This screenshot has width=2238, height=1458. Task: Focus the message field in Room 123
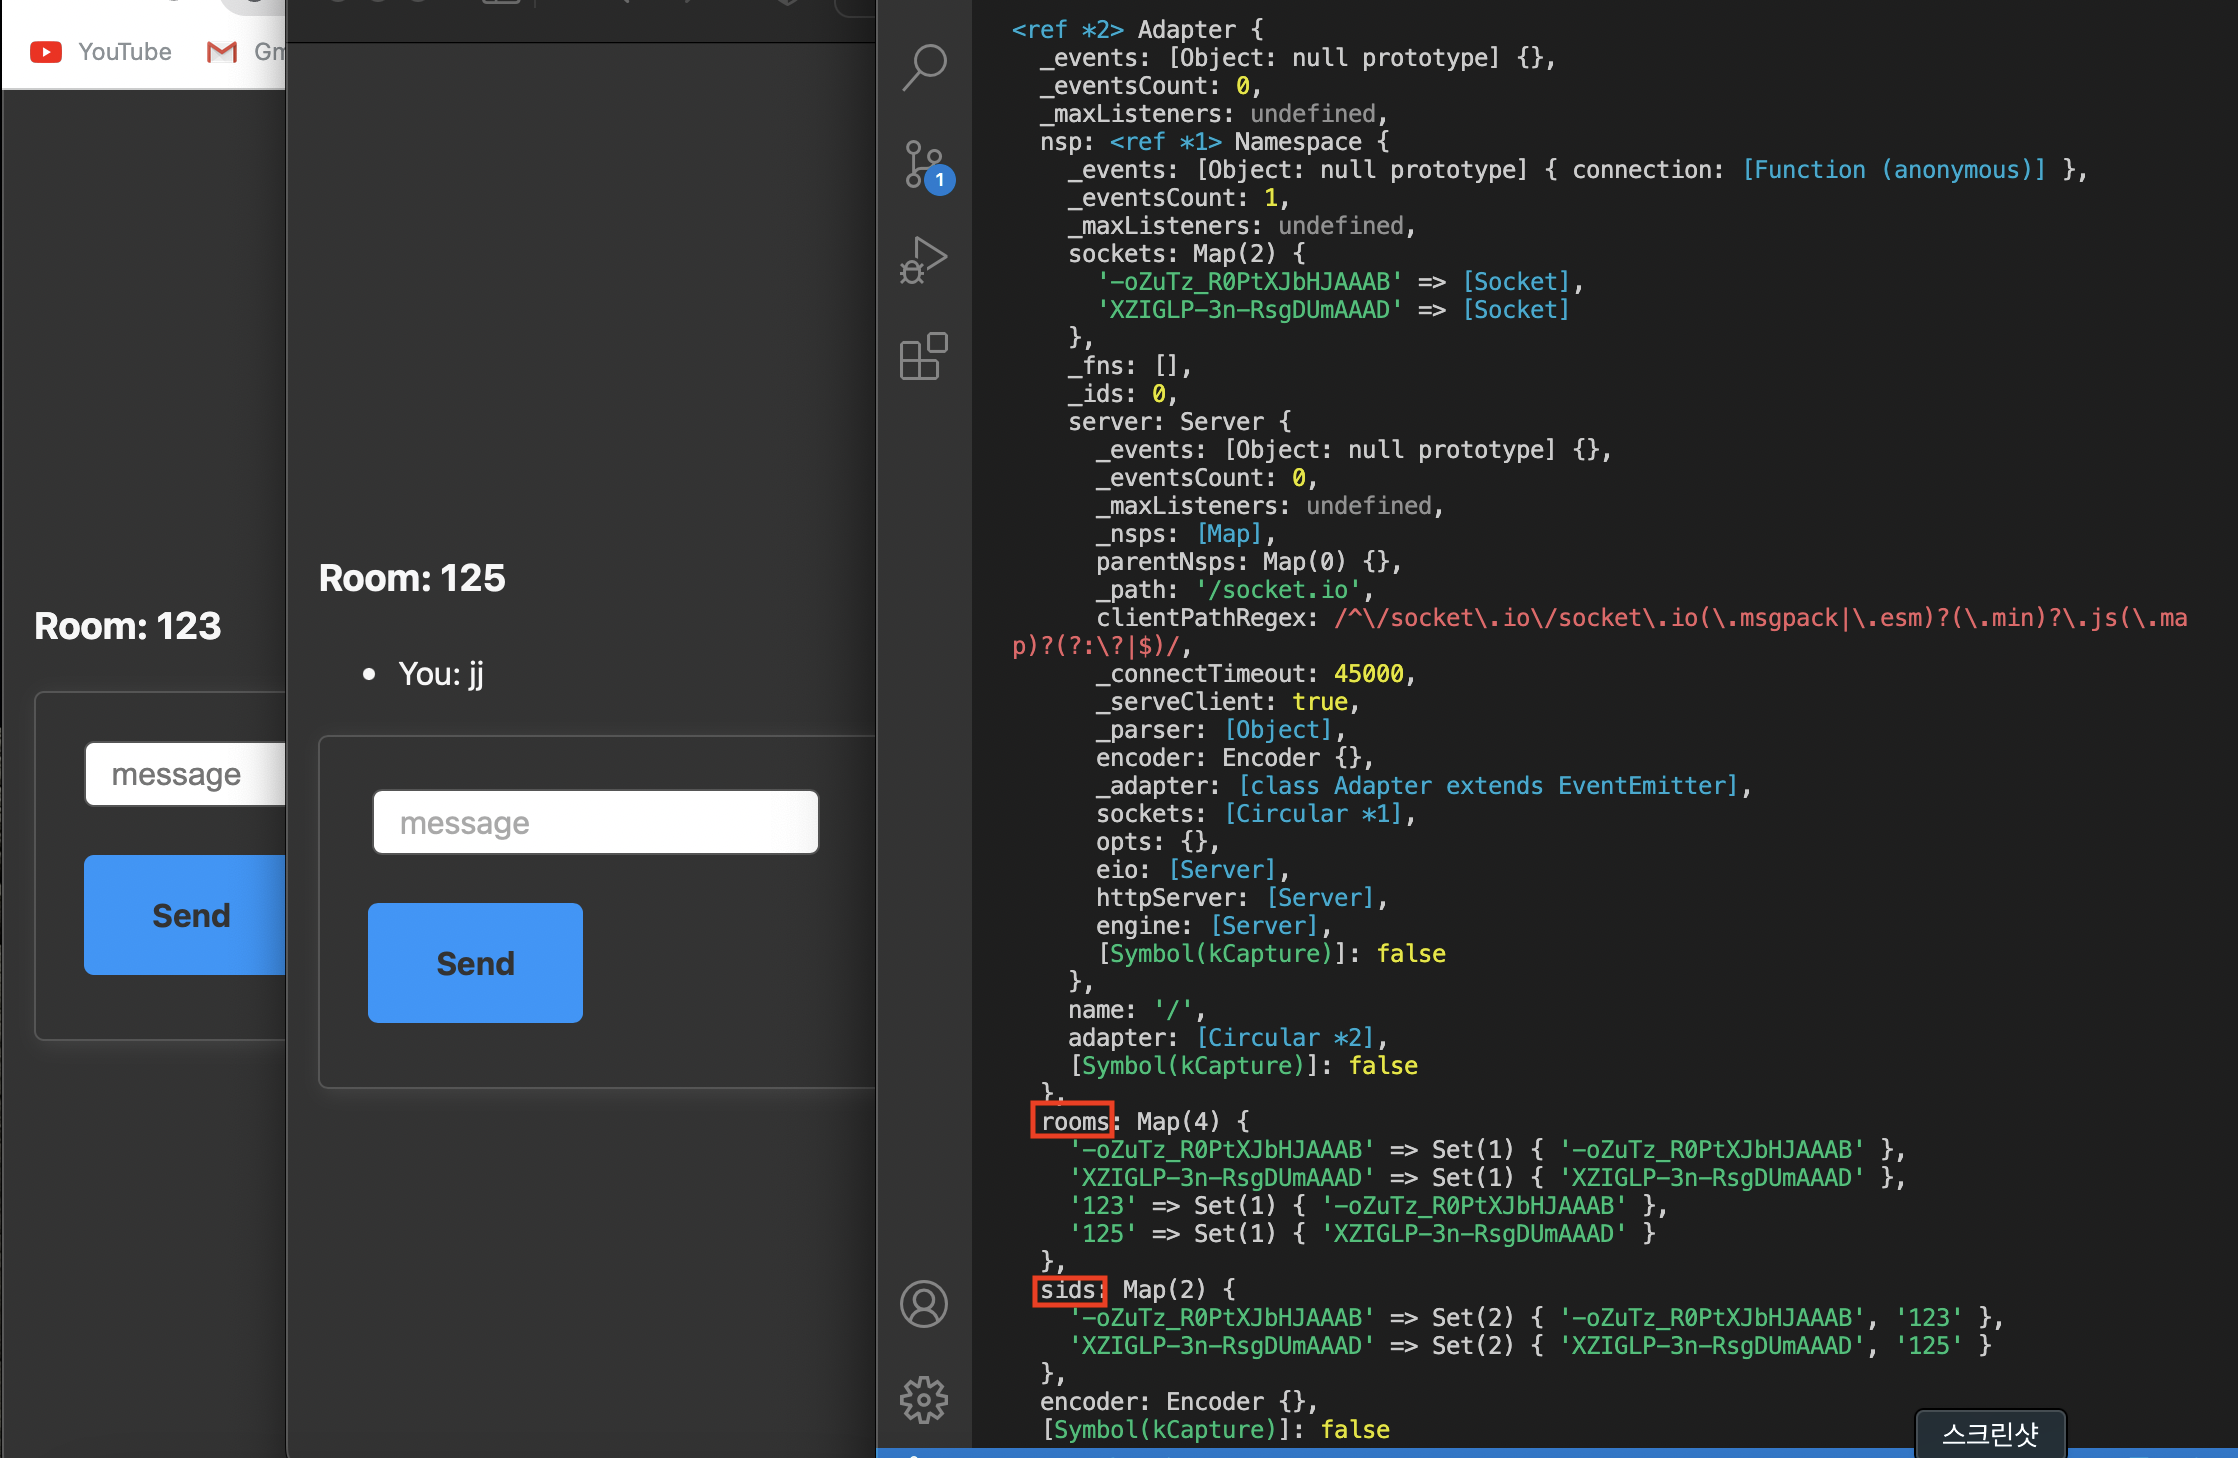click(186, 774)
